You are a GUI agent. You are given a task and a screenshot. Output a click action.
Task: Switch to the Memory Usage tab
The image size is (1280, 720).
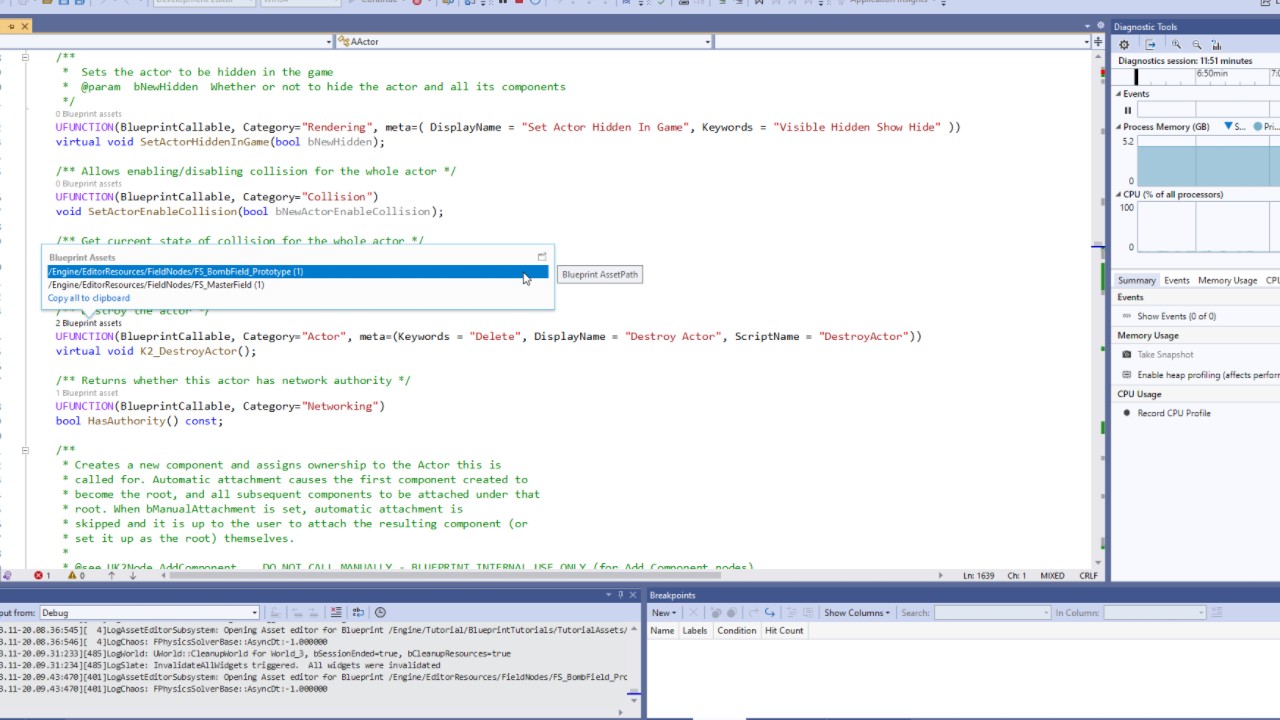1227,281
